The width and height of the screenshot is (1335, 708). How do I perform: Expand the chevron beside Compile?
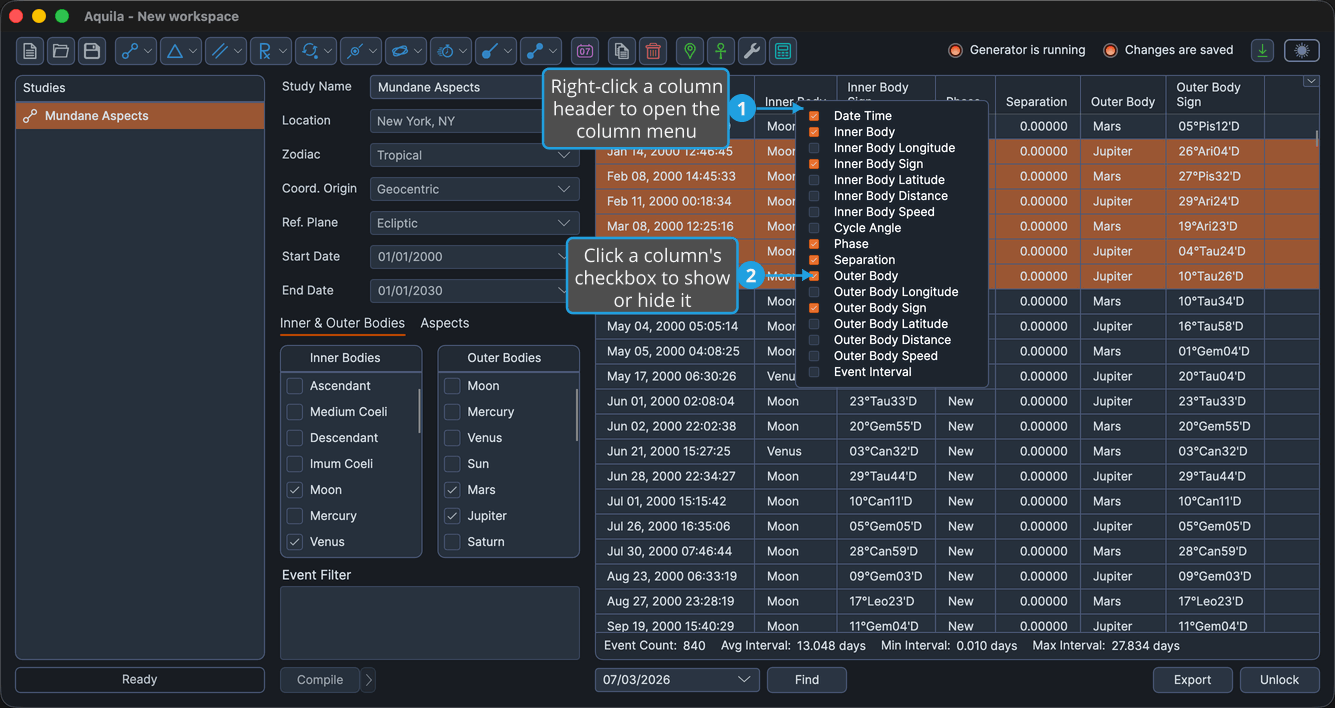(368, 680)
